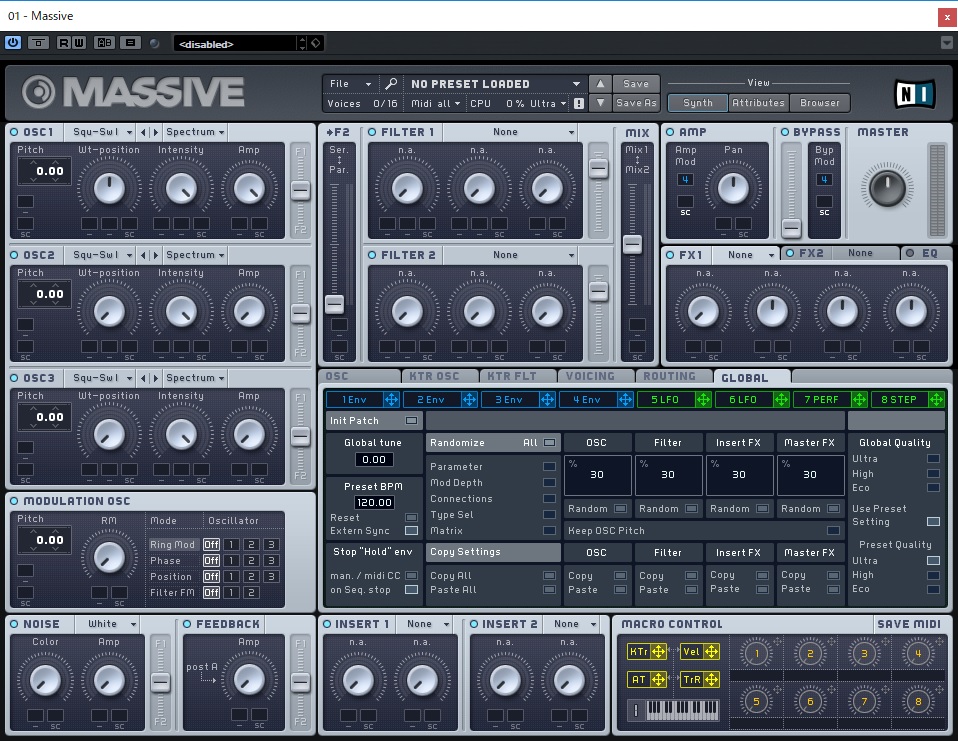Click the Init Patch button

[374, 420]
